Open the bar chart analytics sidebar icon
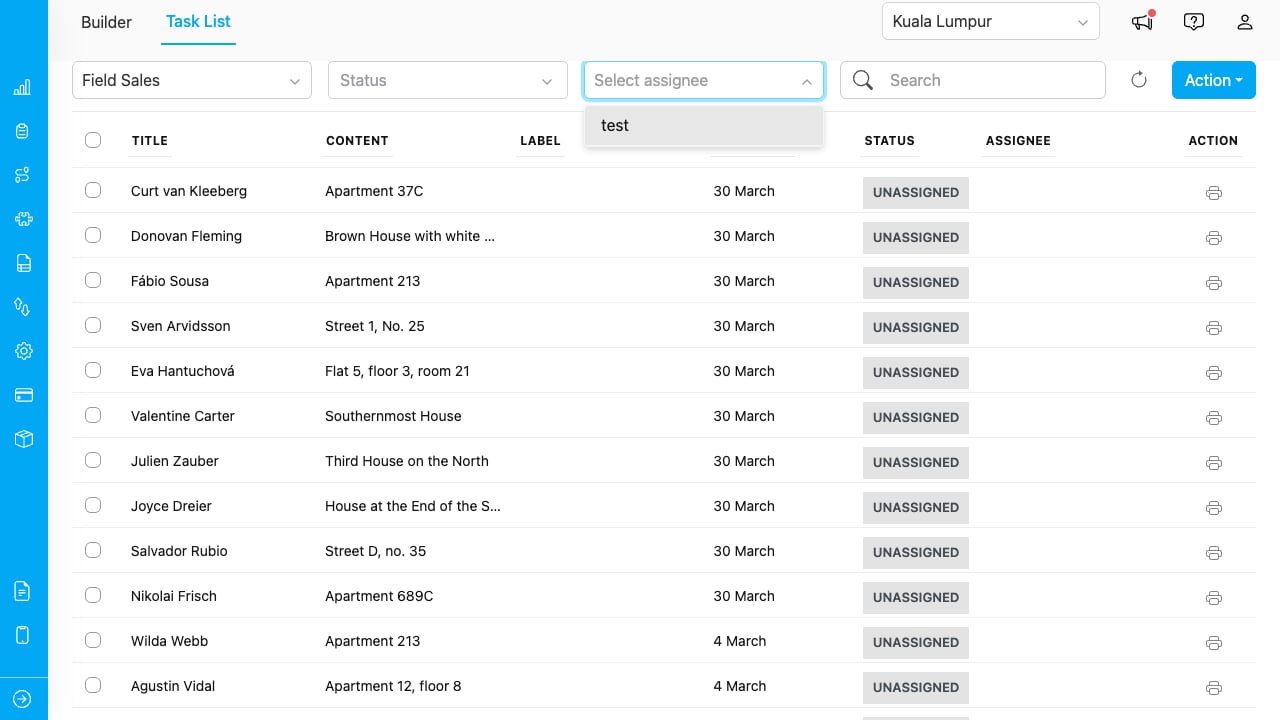Image resolution: width=1280 pixels, height=720 pixels. [x=22, y=88]
